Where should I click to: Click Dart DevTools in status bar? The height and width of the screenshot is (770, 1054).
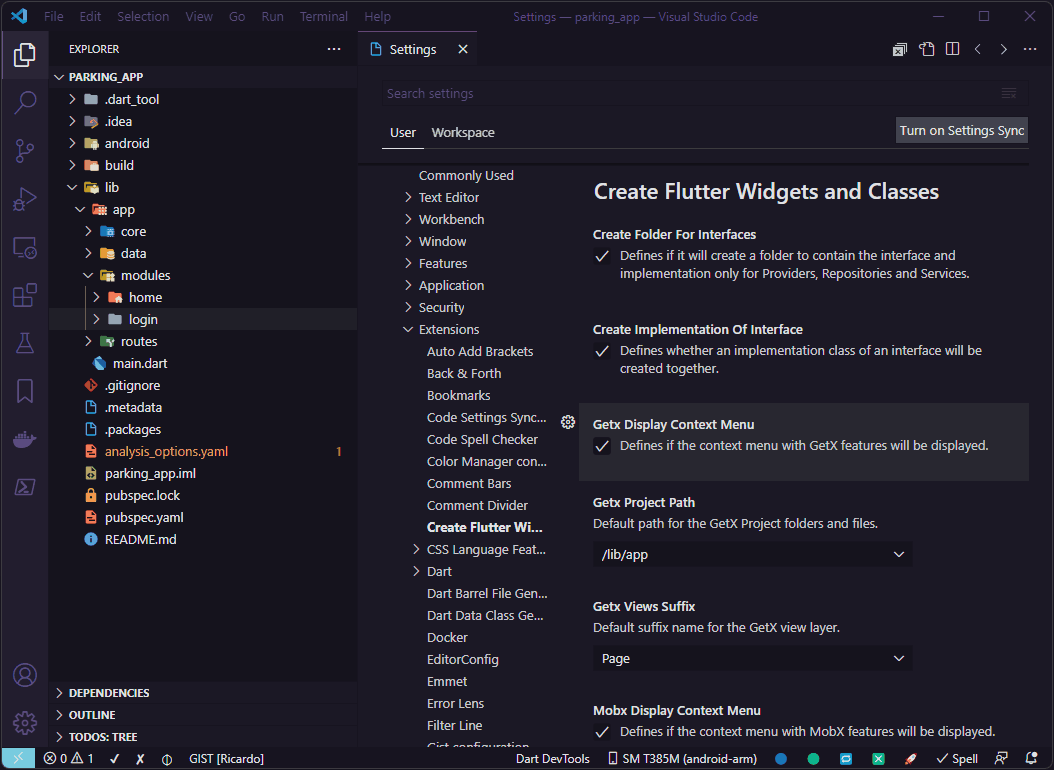[x=553, y=759]
